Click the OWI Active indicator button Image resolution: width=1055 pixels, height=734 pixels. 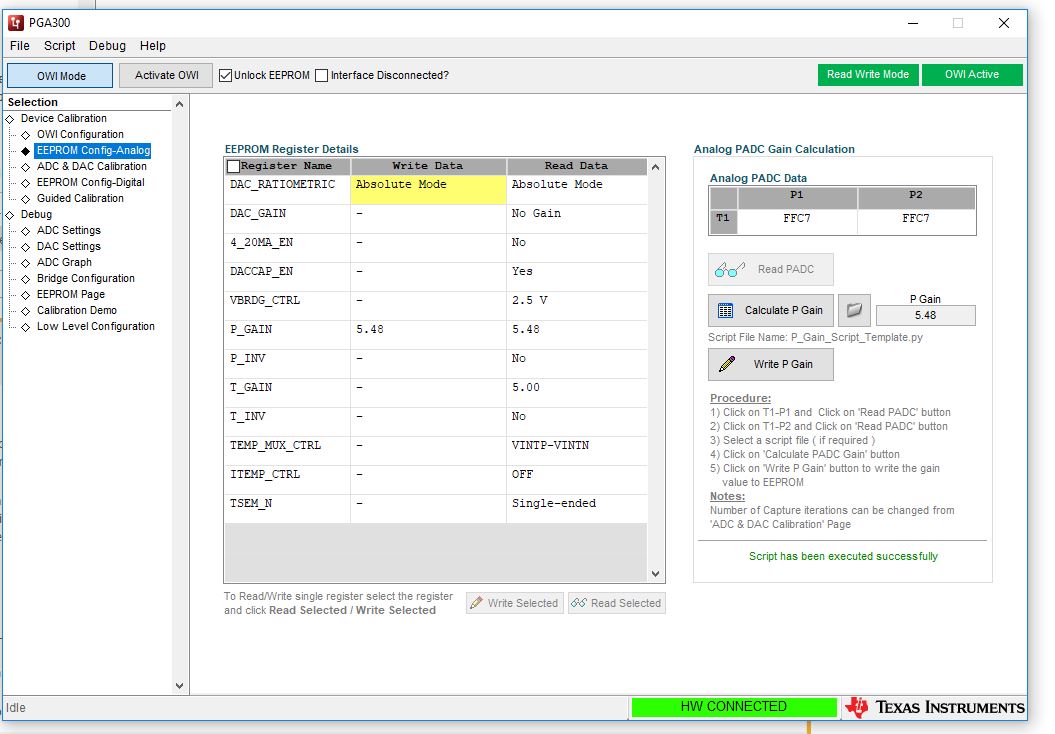[x=972, y=75]
